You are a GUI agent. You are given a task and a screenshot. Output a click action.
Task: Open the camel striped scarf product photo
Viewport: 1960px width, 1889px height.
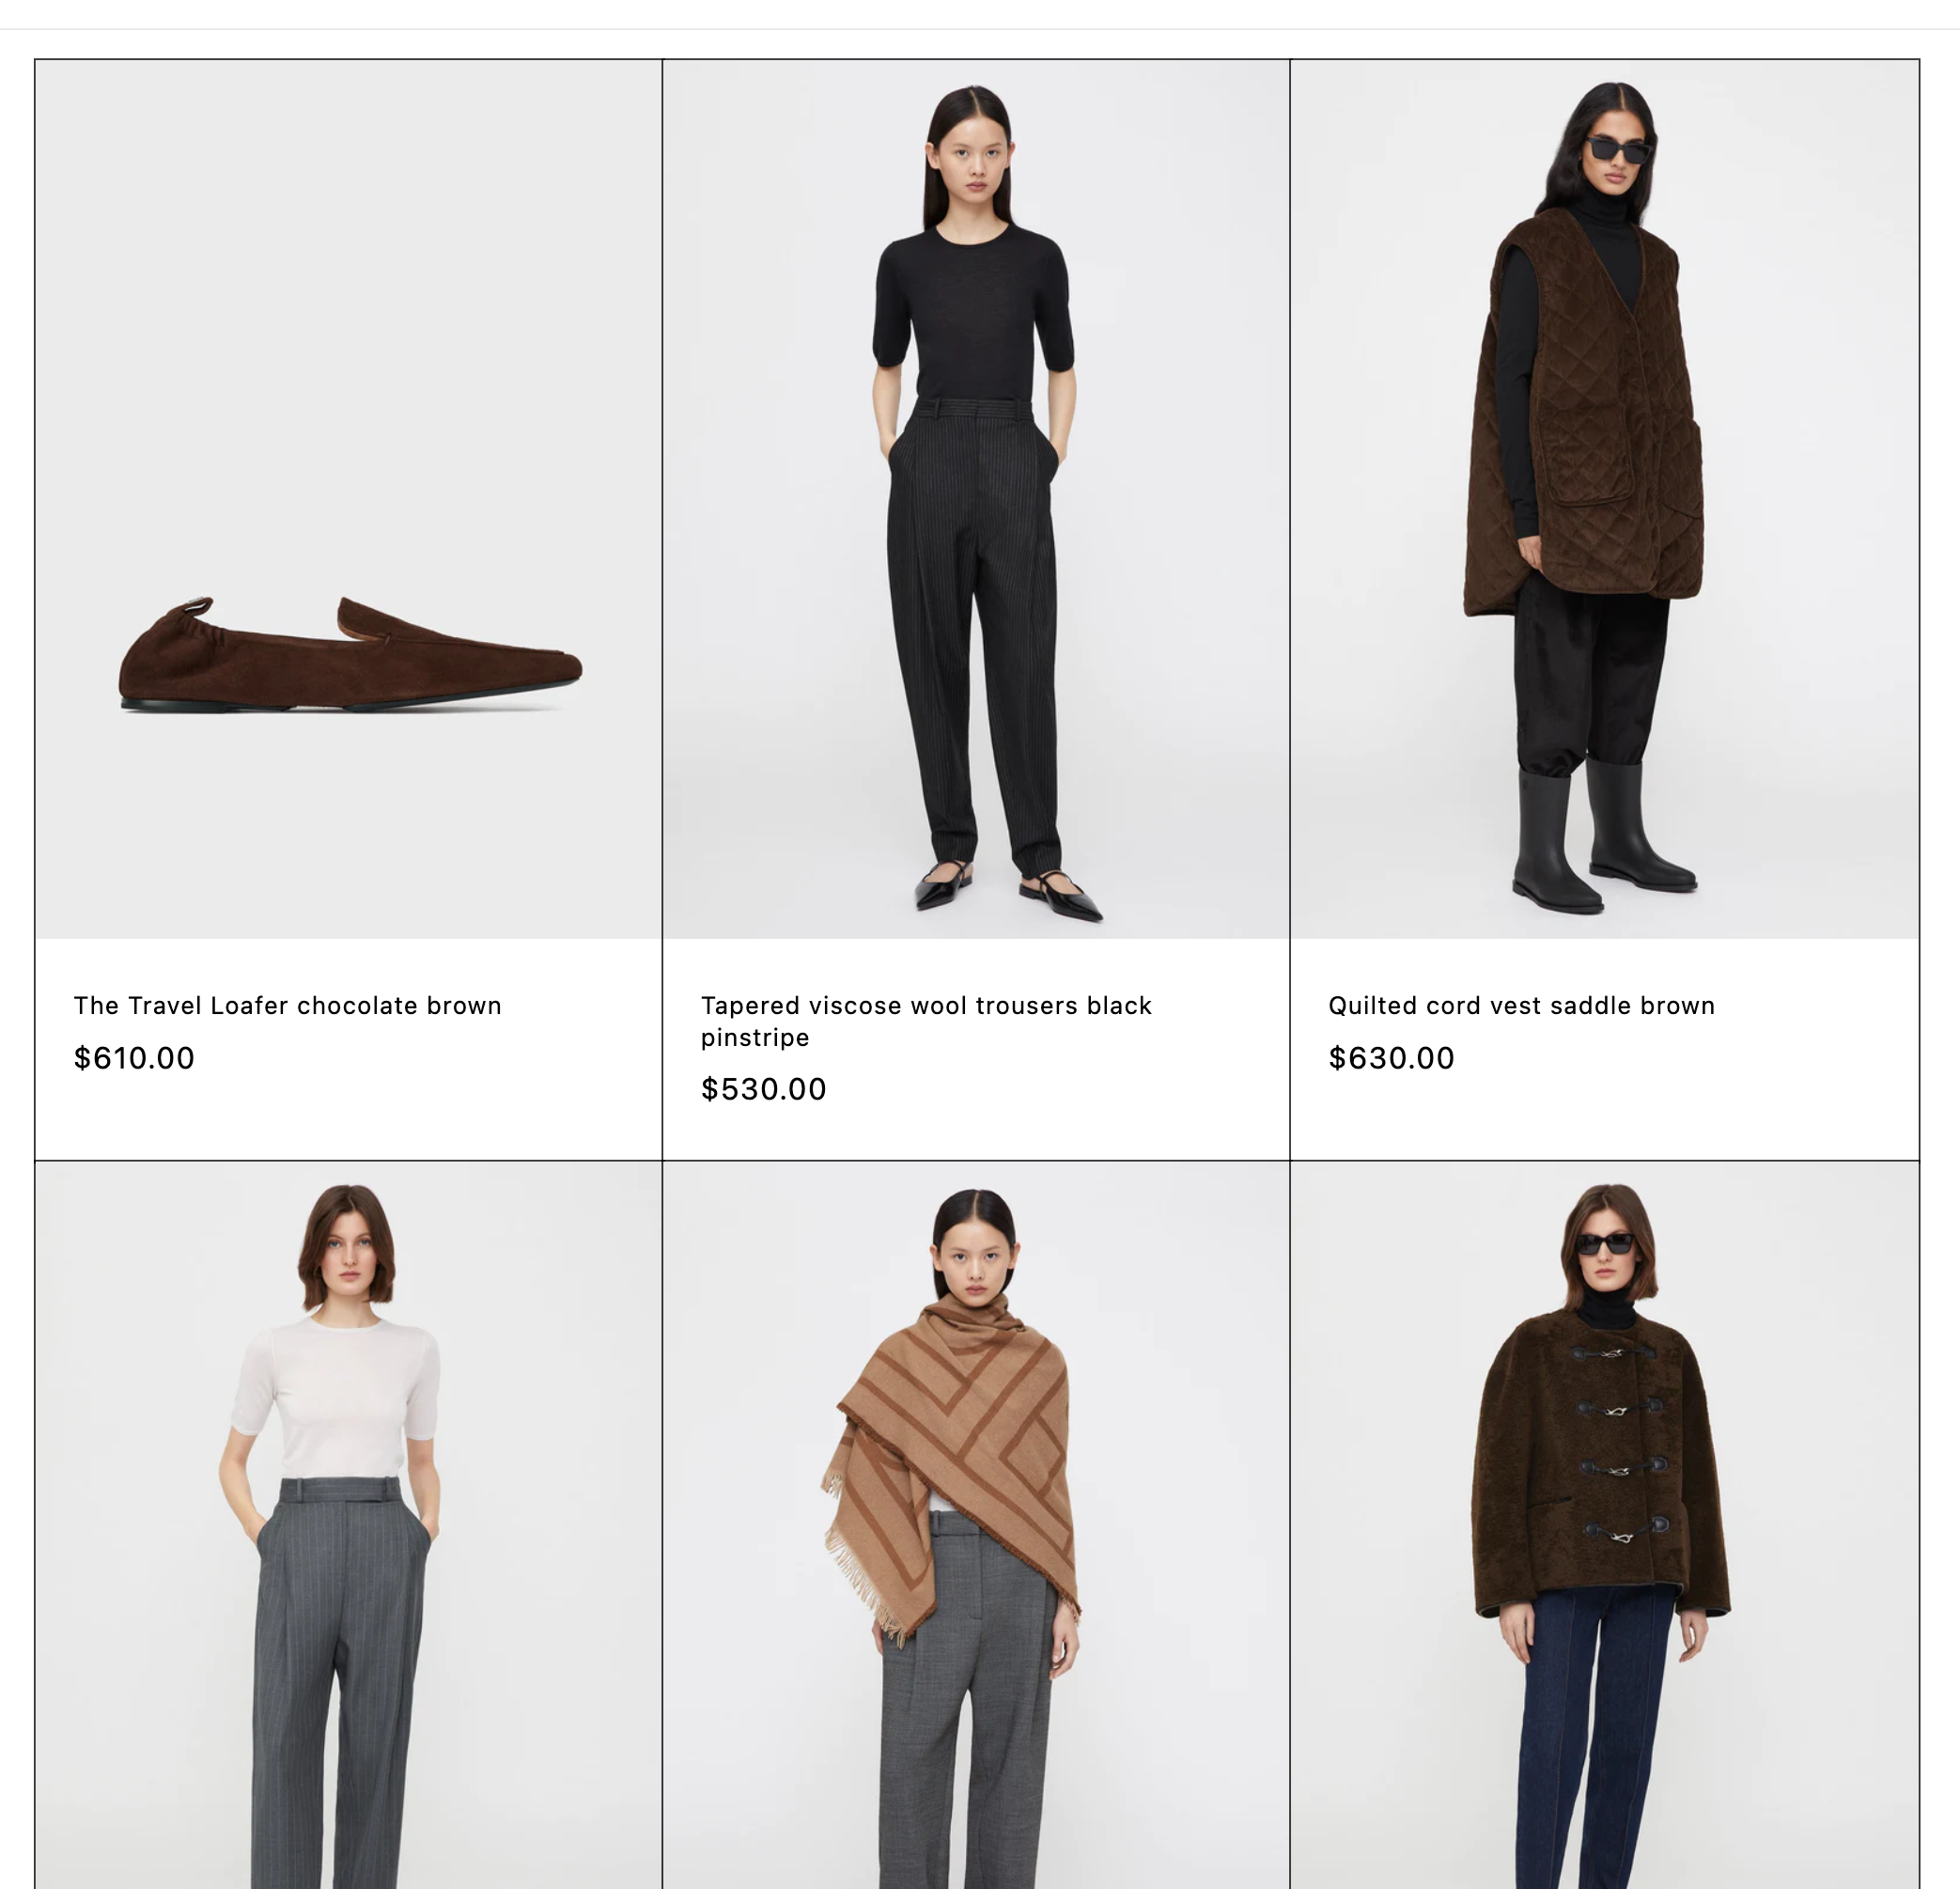click(976, 1525)
